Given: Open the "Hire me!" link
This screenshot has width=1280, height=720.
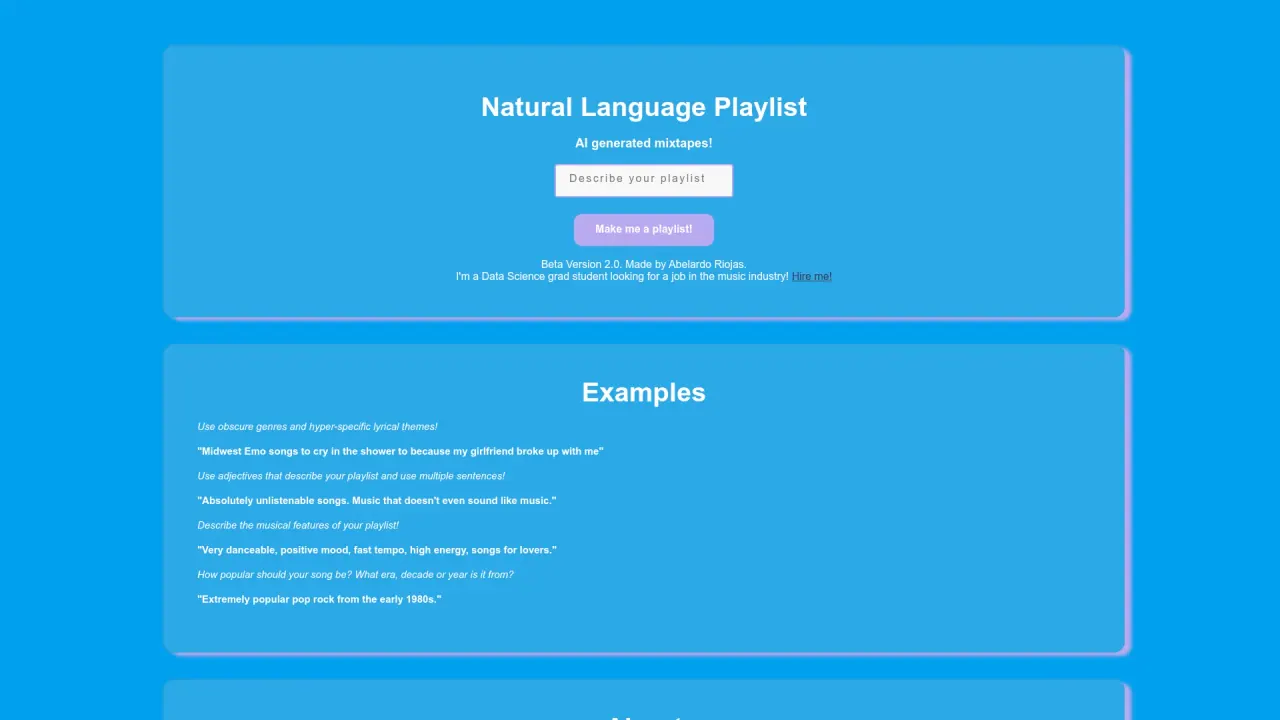Looking at the screenshot, I should point(812,277).
